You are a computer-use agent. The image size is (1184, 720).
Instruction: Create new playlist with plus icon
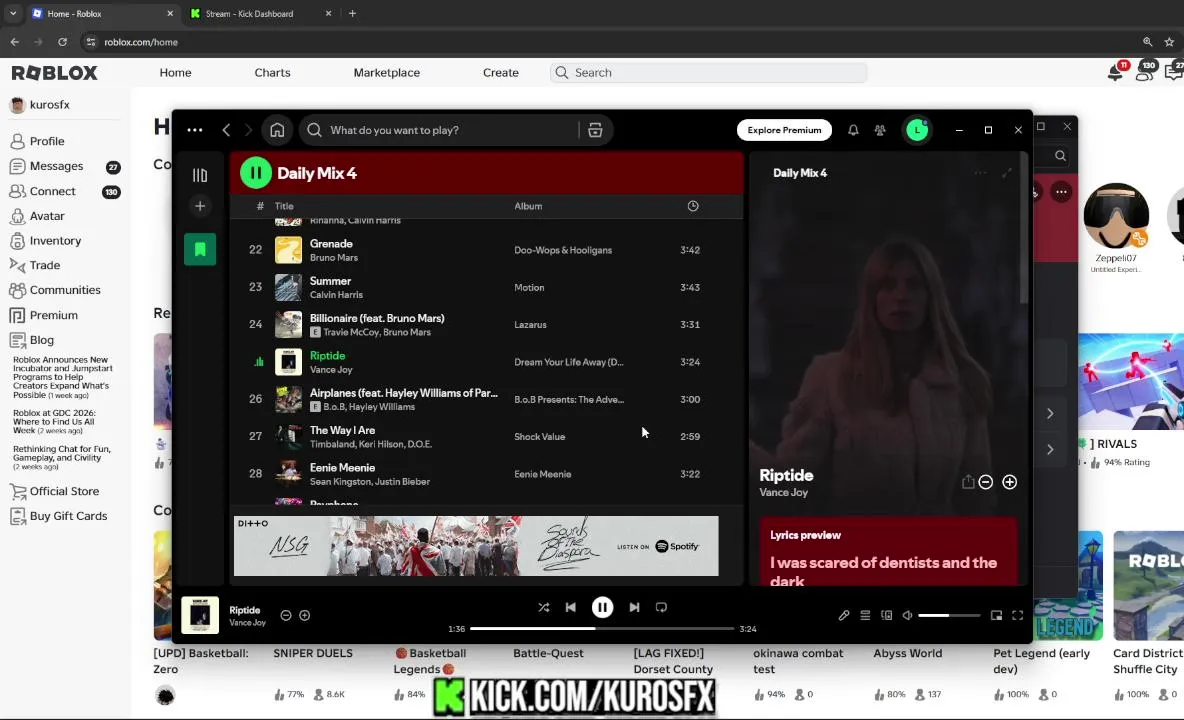click(x=199, y=205)
